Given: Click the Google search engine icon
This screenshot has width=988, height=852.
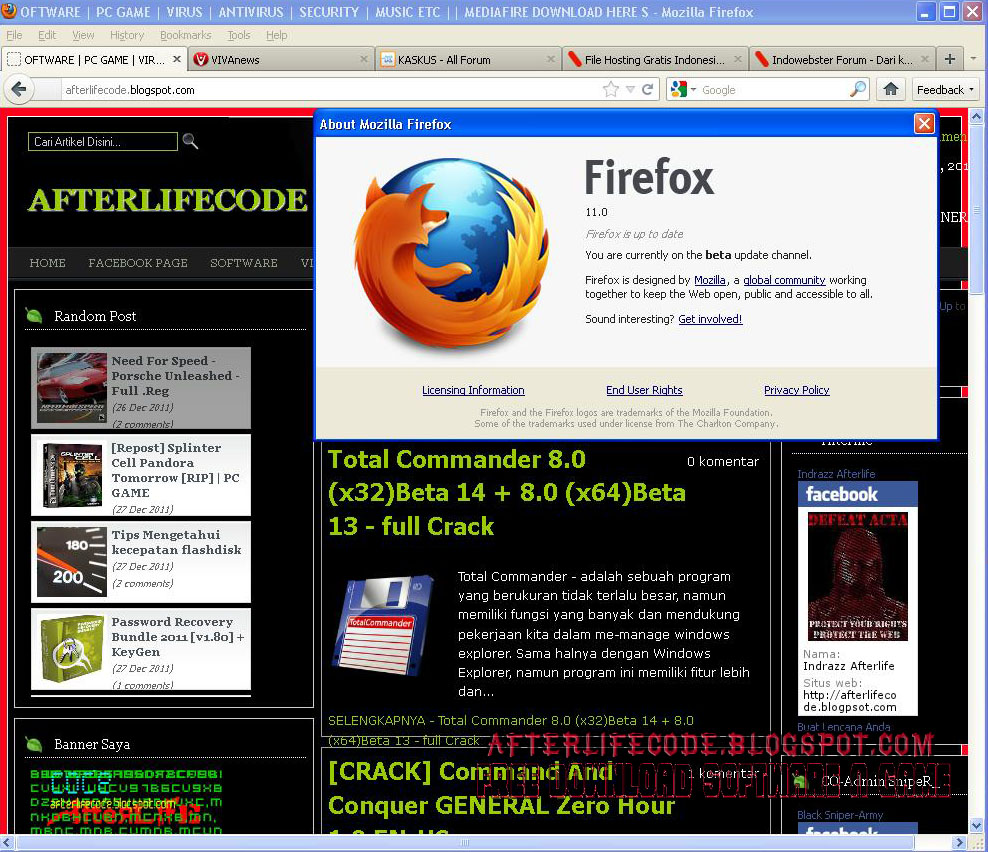Looking at the screenshot, I should (x=679, y=89).
